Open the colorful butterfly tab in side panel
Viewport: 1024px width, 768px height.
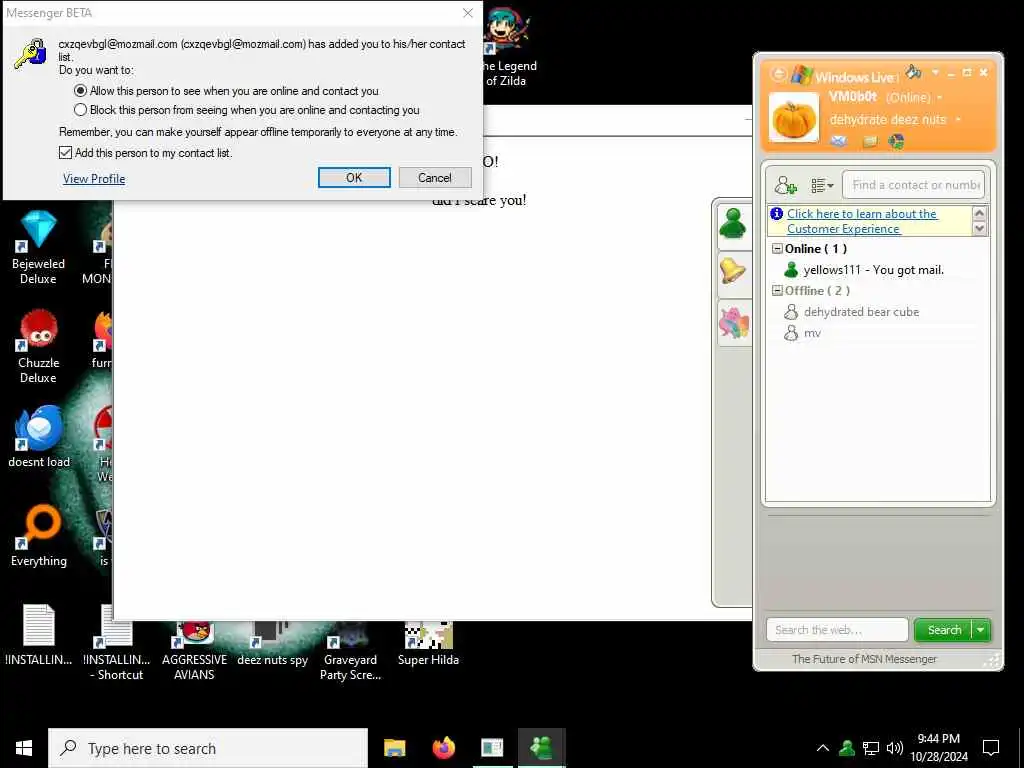coord(733,323)
